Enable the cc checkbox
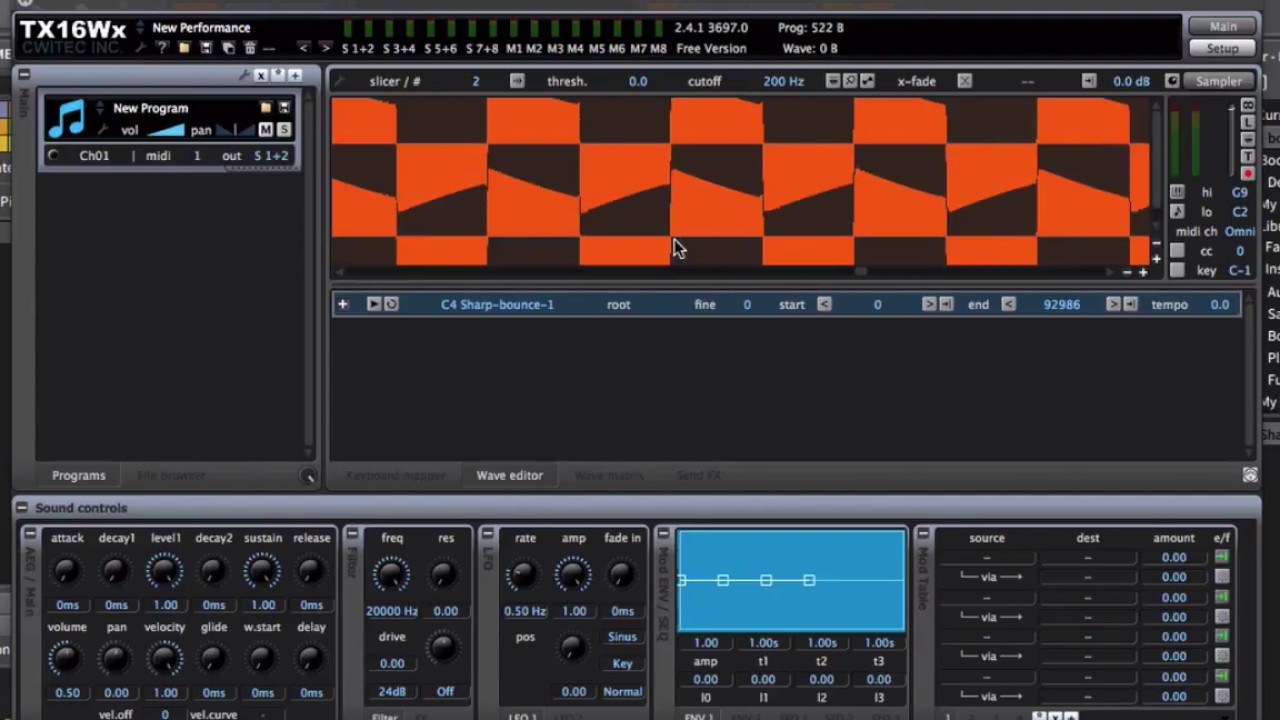The height and width of the screenshot is (720, 1280). [1177, 251]
